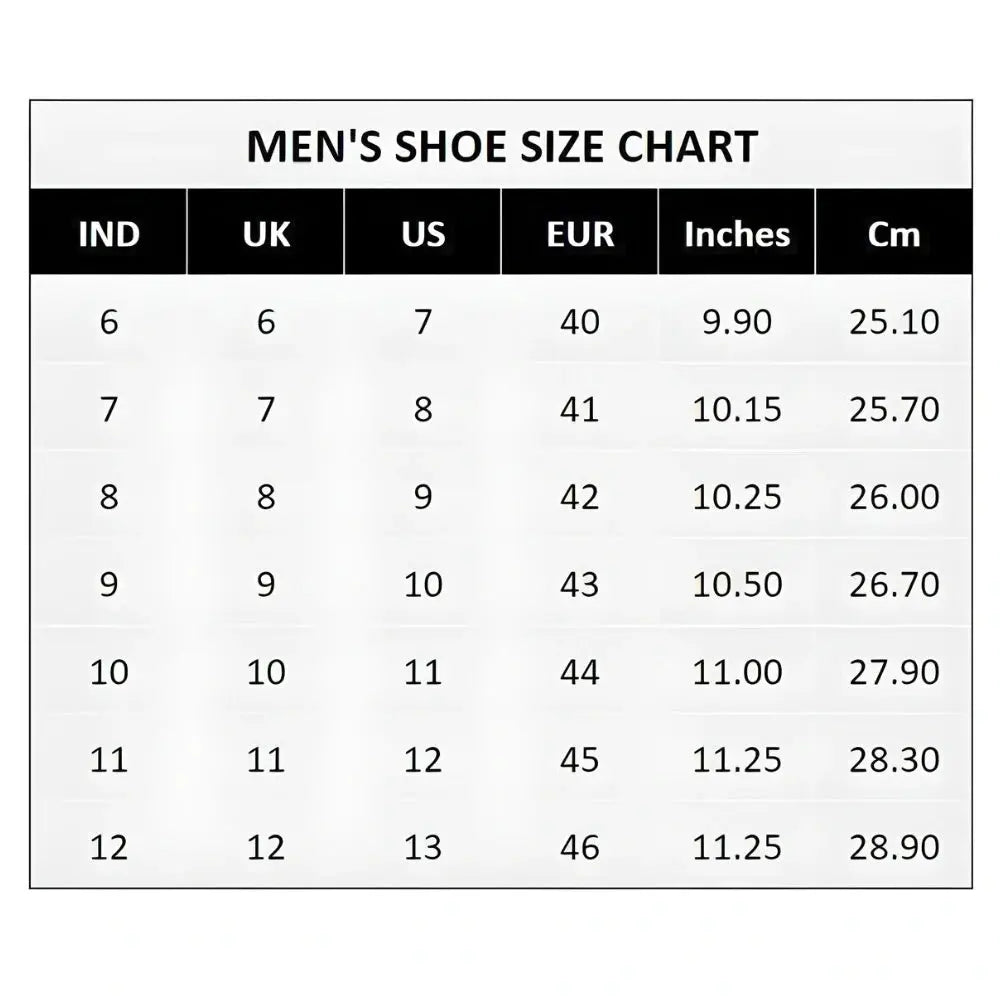Click the 25.10 cm value
The width and height of the screenshot is (1000, 1000).
(x=894, y=322)
